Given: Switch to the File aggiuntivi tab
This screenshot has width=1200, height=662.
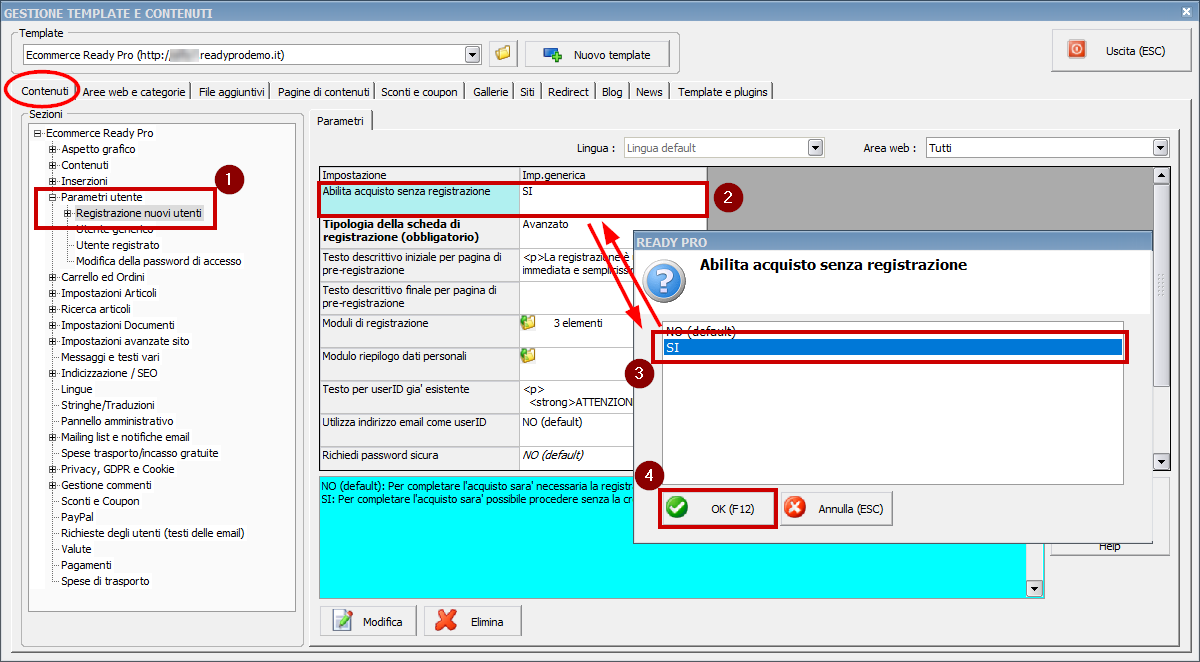Looking at the screenshot, I should coord(232,92).
